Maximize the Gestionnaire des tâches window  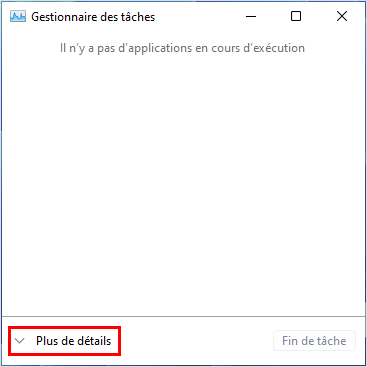point(296,16)
